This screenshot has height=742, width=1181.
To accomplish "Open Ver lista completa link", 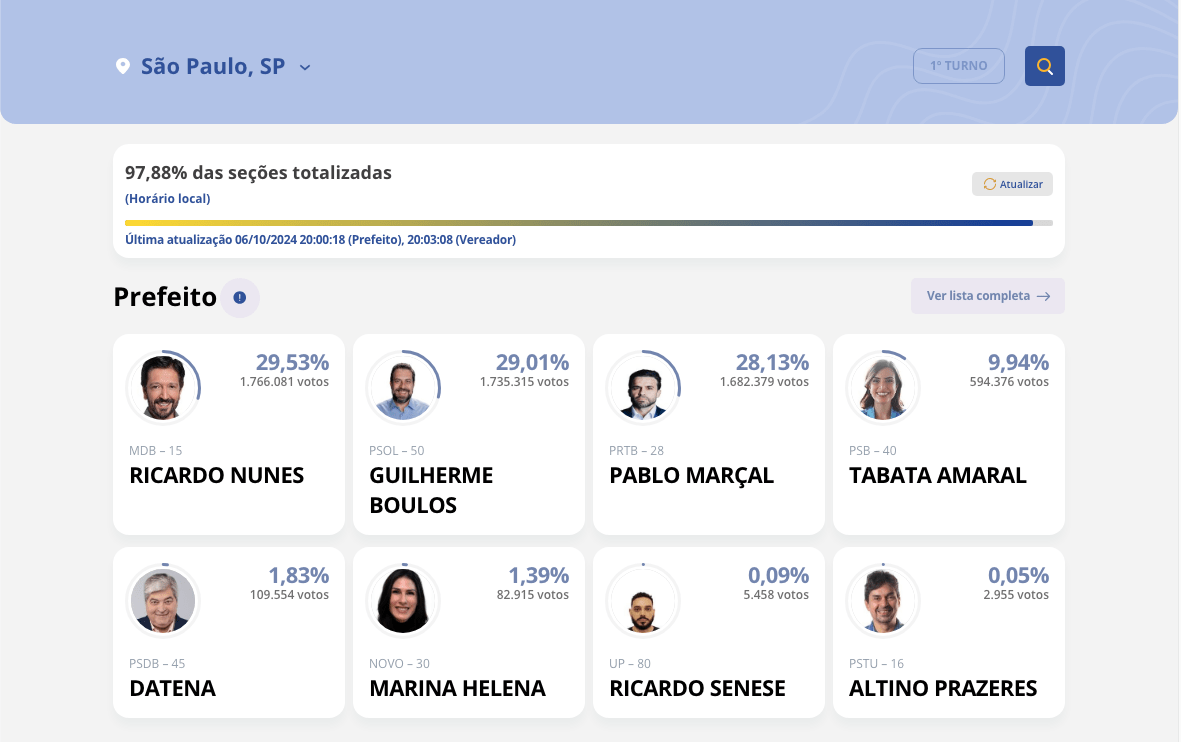I will (x=978, y=296).
